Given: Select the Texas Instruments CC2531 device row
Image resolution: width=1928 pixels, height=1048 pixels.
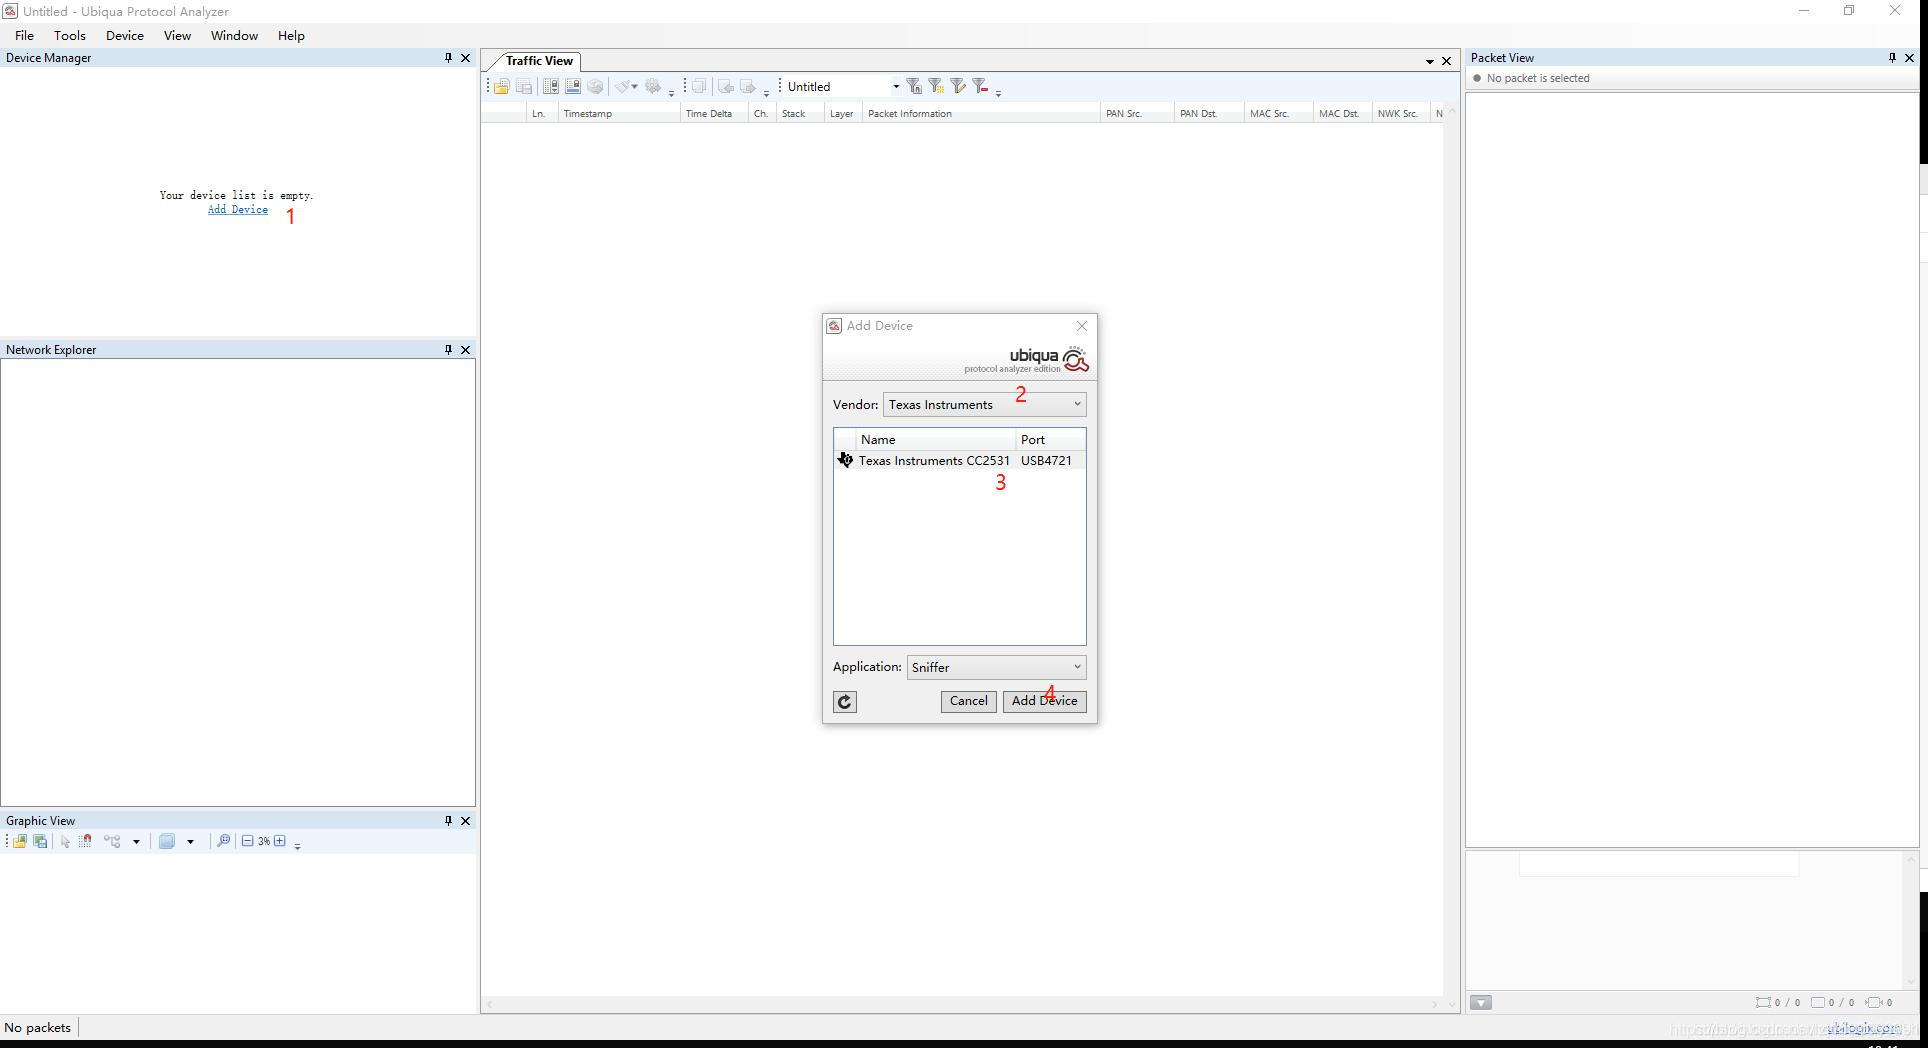Looking at the screenshot, I should pyautogui.click(x=960, y=461).
